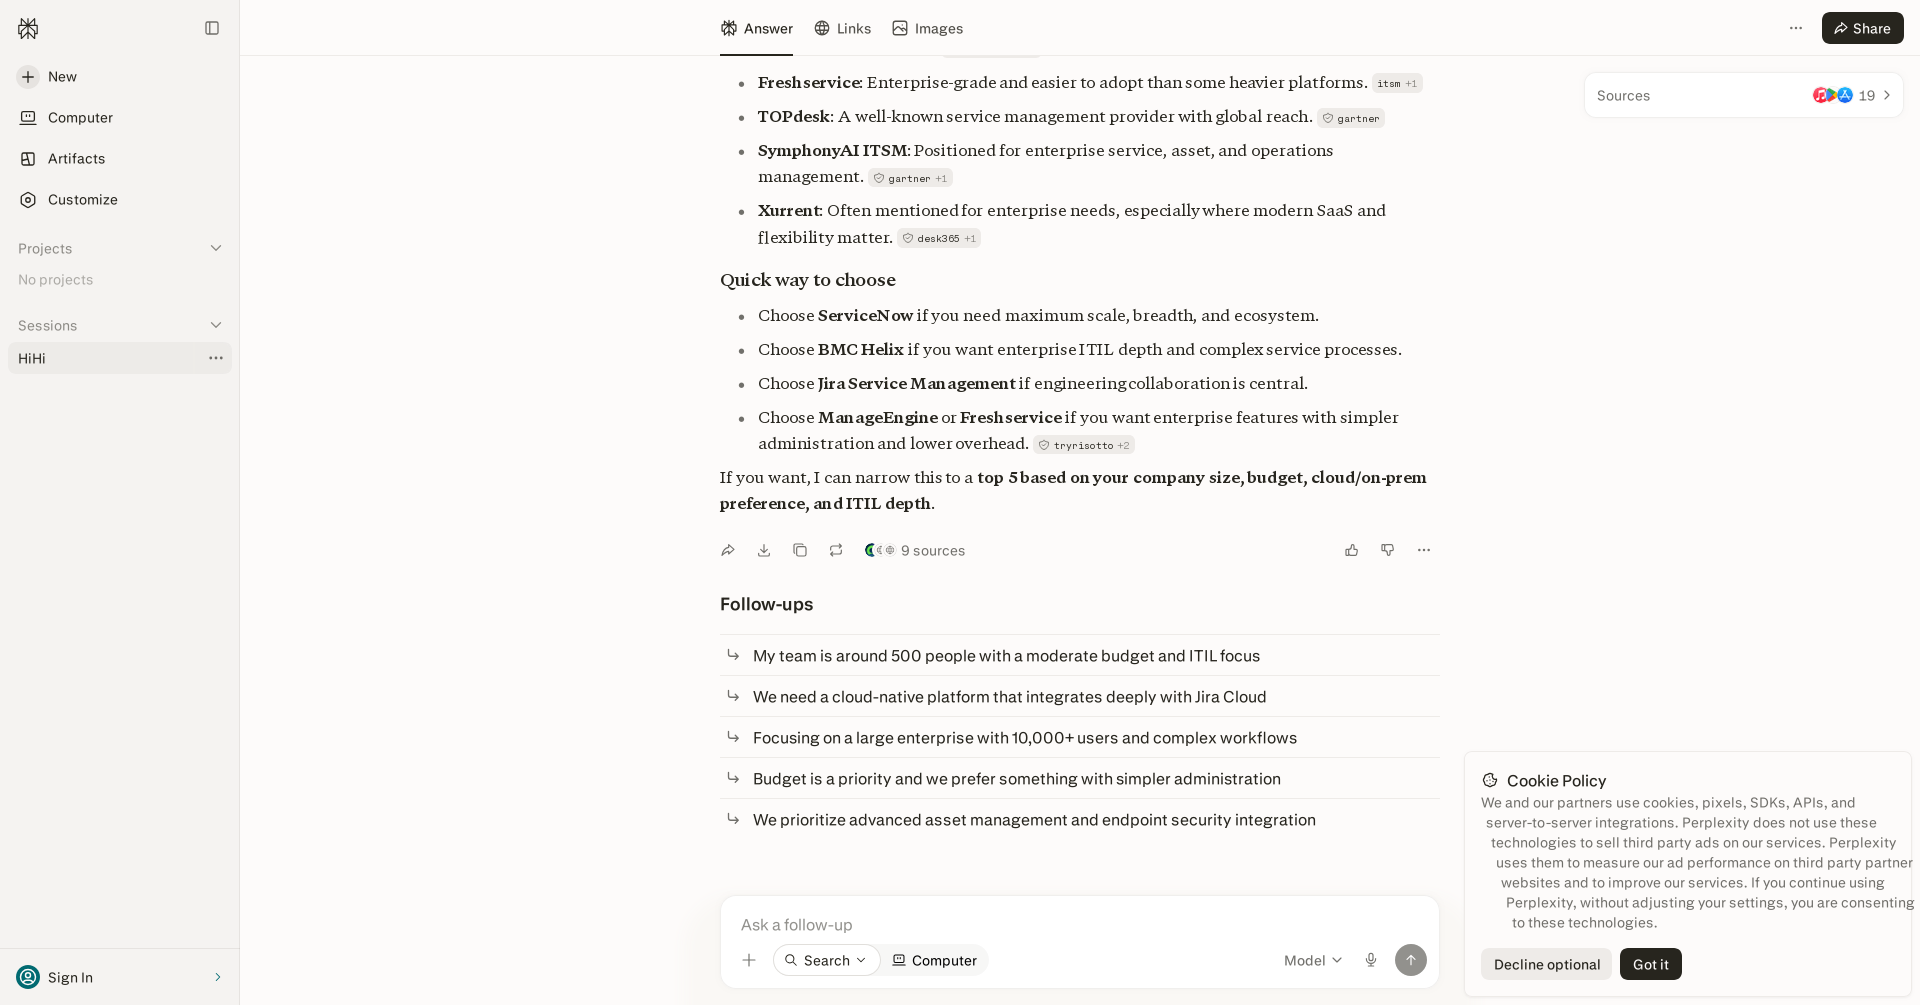This screenshot has height=1005, width=1920.
Task: Click the Decline optional button
Action: coord(1547,964)
